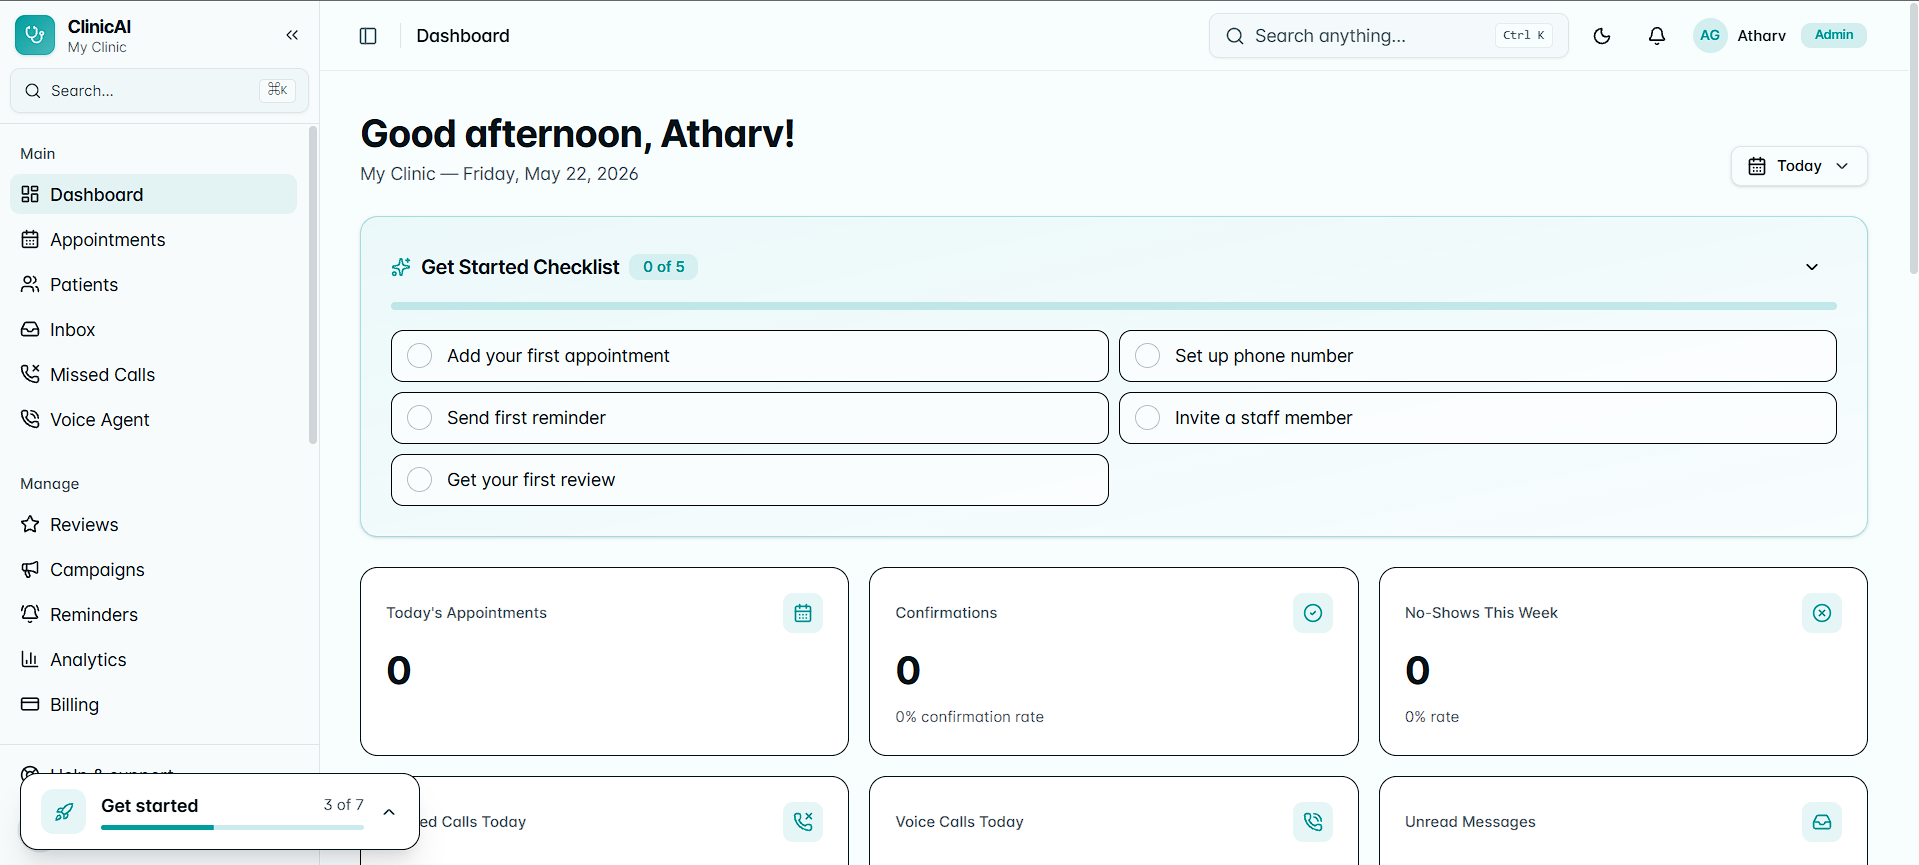The image size is (1919, 865).
Task: Click the Get Started Checklist progress bar
Action: [x=1114, y=306]
